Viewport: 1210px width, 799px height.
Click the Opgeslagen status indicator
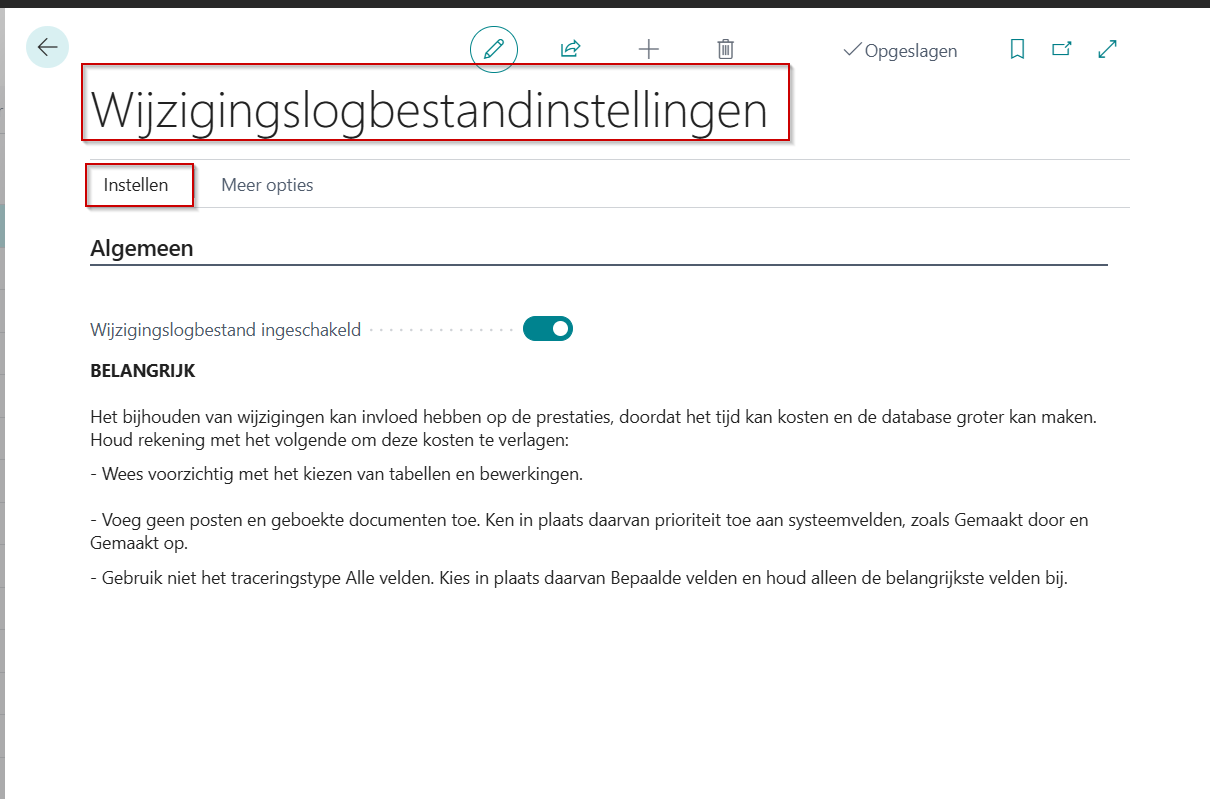[900, 51]
